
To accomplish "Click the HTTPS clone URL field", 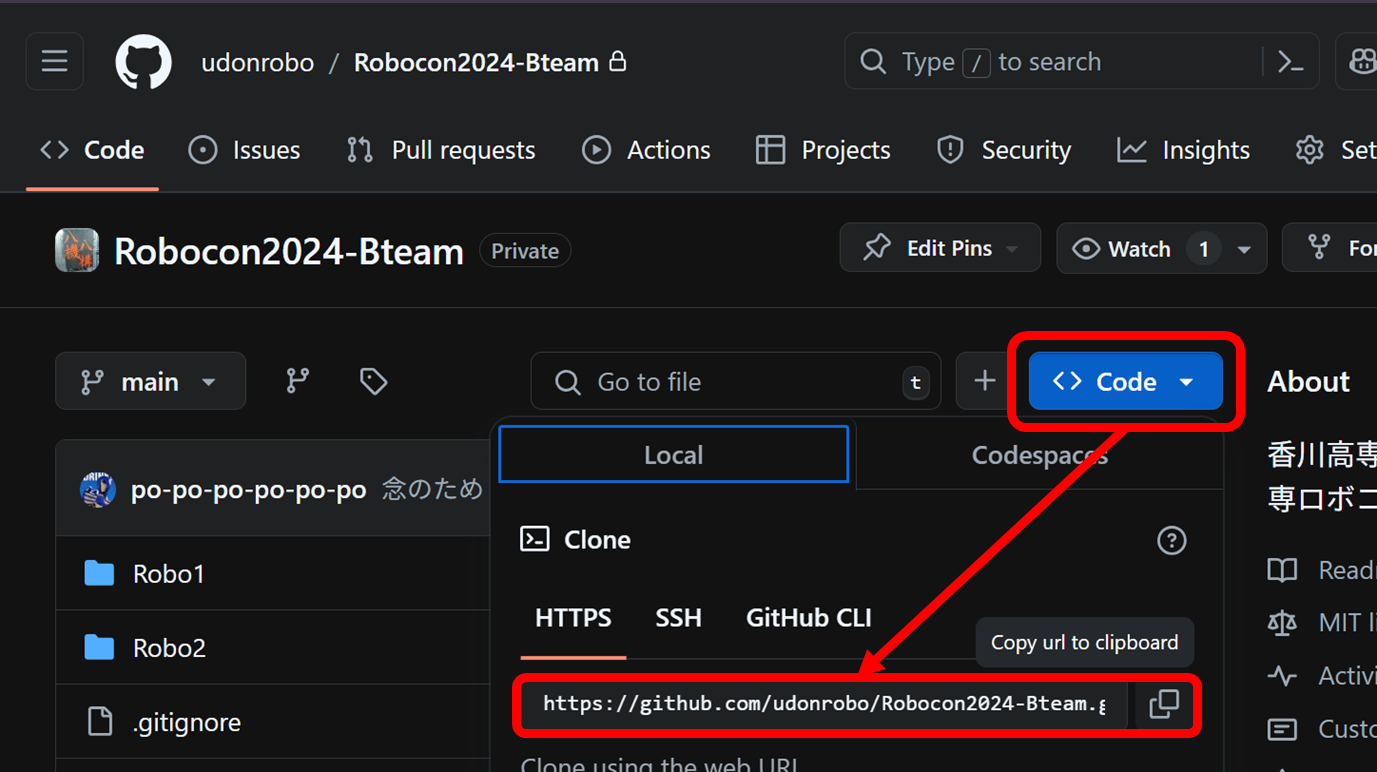I will point(824,704).
